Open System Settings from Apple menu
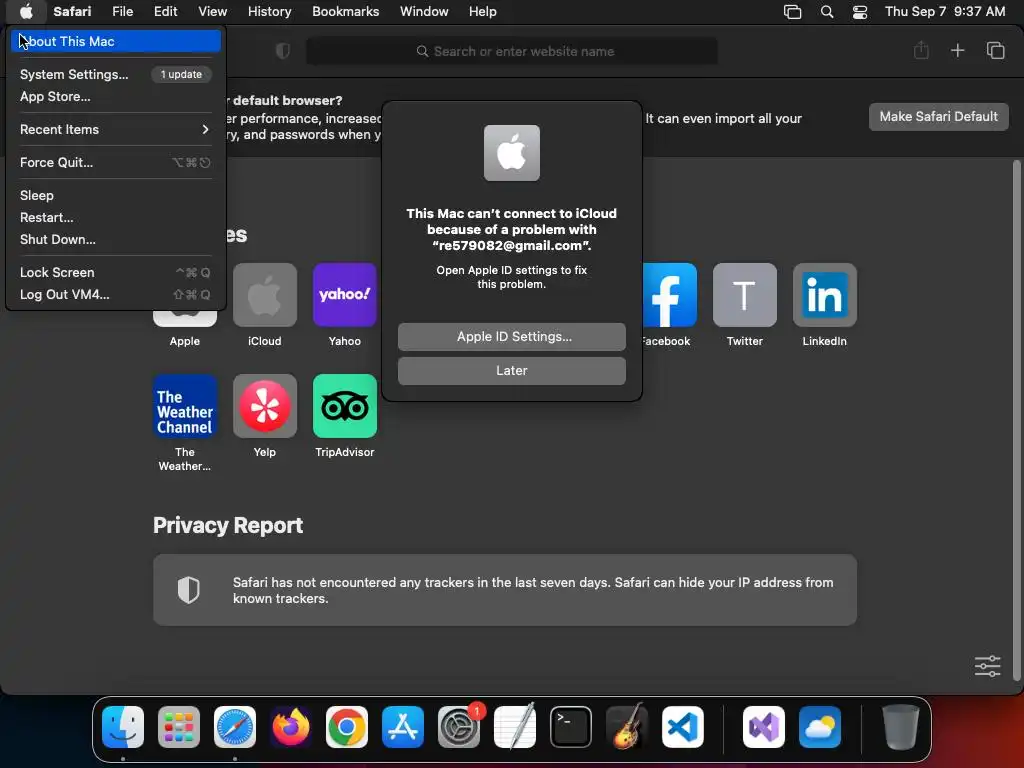Screen dimensions: 1024x768 [116, 74]
